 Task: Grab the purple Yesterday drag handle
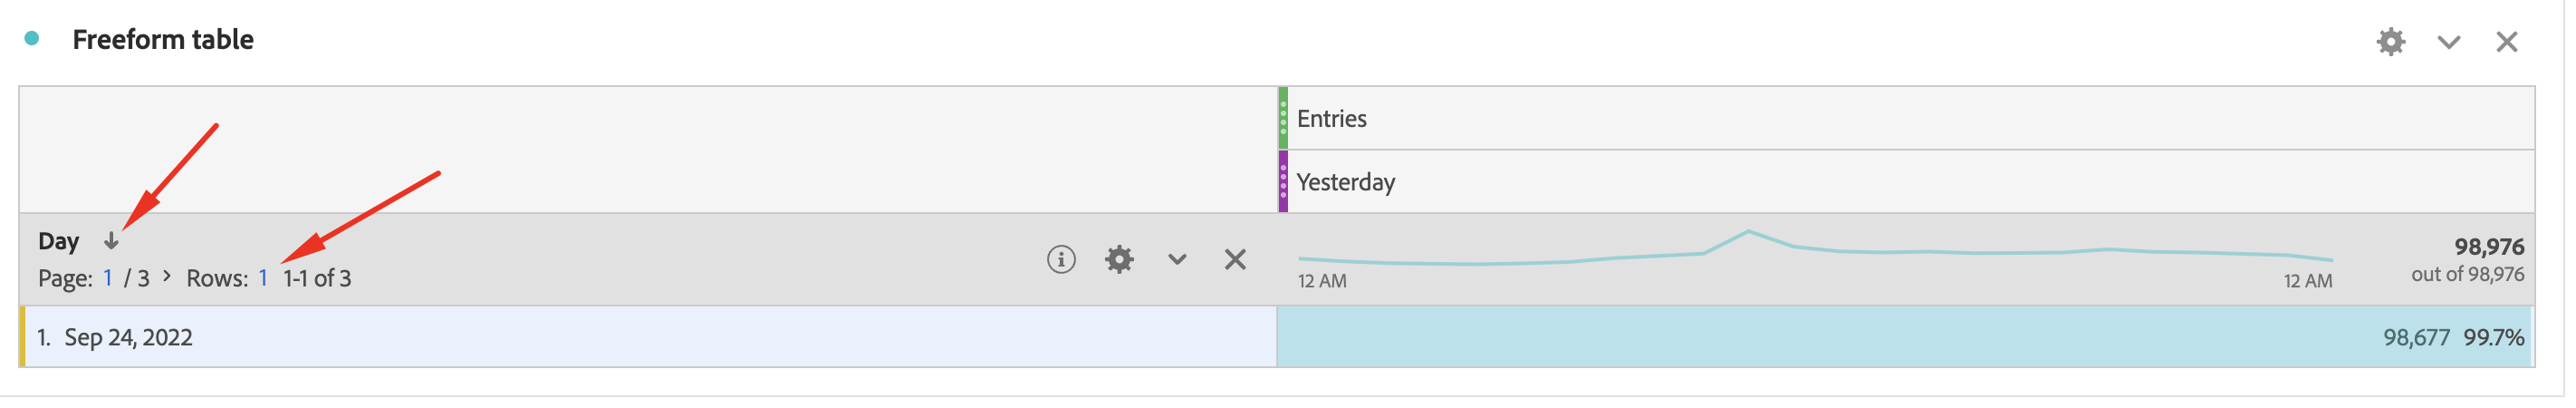[1283, 182]
